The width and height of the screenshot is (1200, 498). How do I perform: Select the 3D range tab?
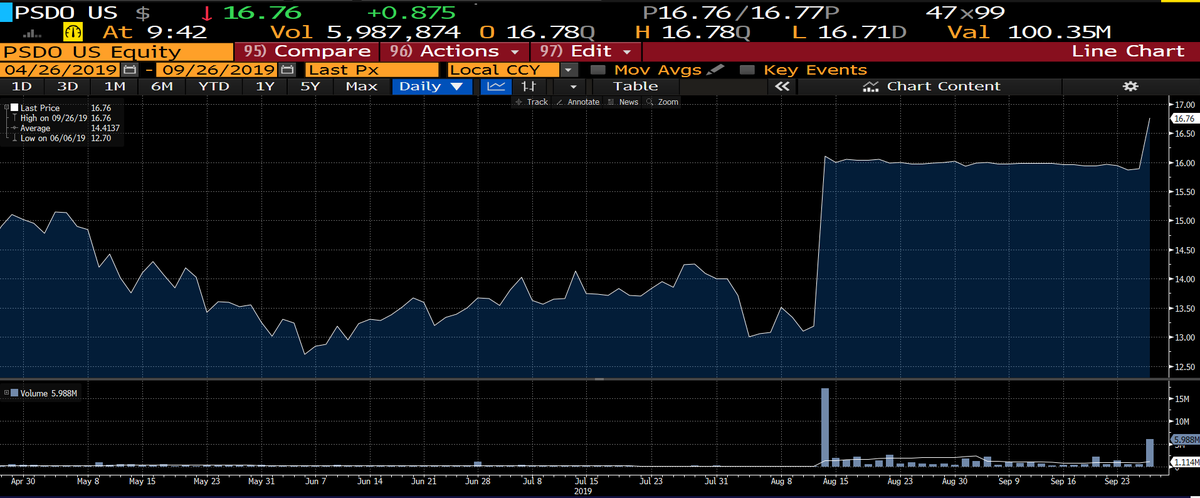68,87
